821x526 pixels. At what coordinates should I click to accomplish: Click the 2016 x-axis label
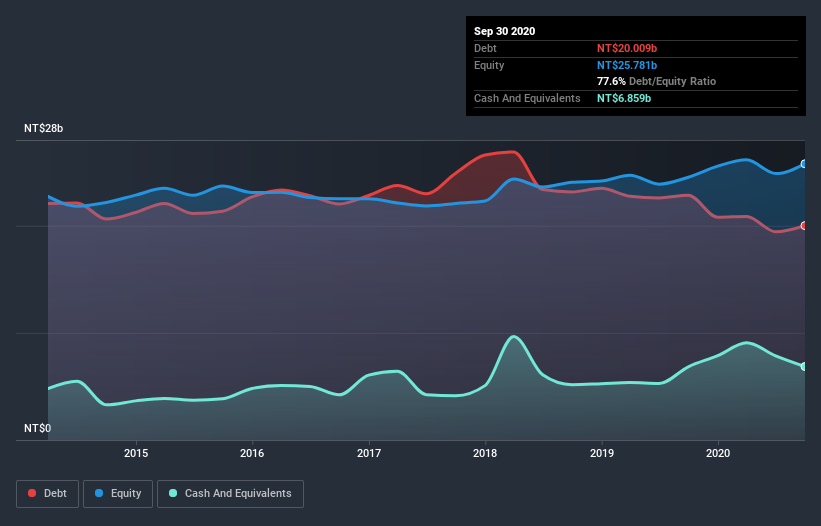point(252,453)
